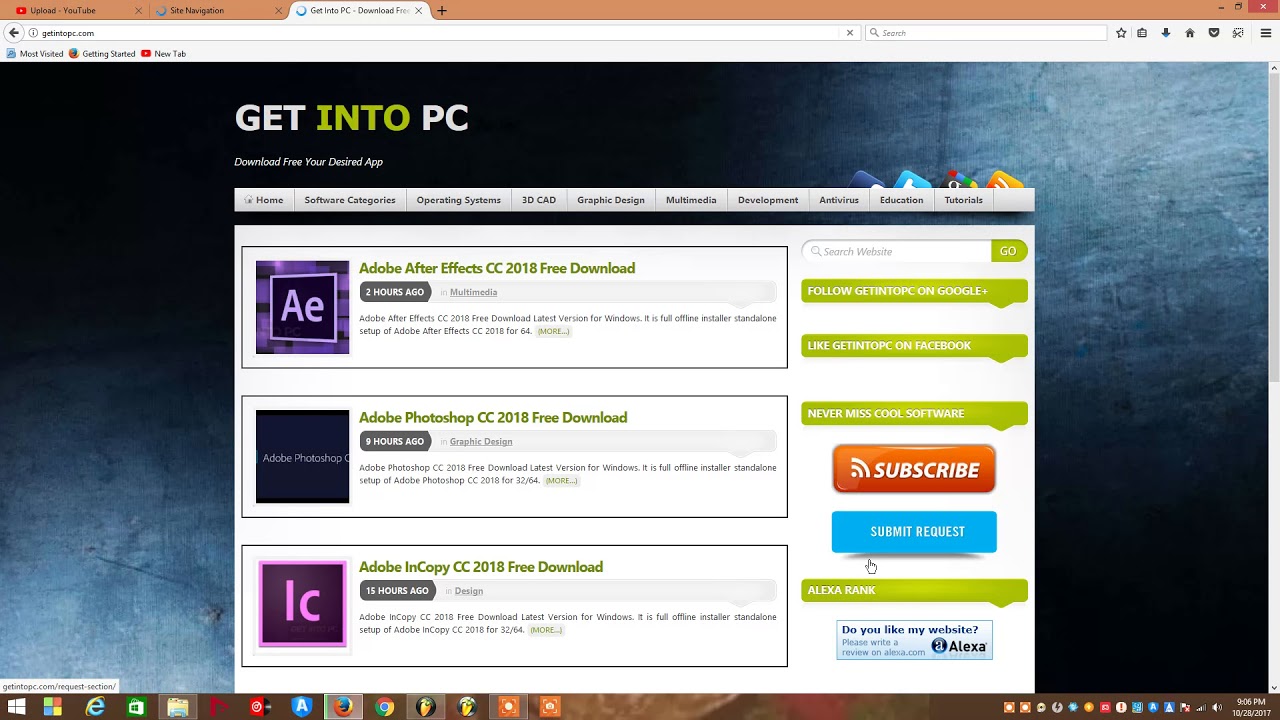
Task: Click the Firefox Search box
Action: (986, 33)
